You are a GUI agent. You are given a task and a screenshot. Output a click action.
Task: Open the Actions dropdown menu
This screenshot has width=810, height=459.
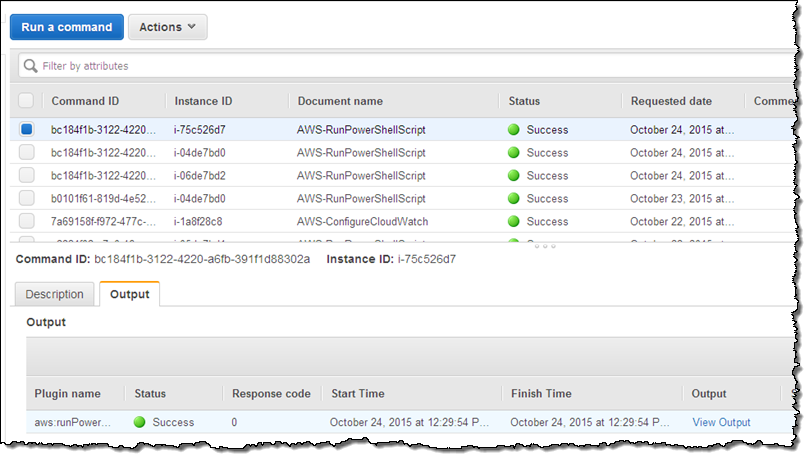[x=167, y=27]
